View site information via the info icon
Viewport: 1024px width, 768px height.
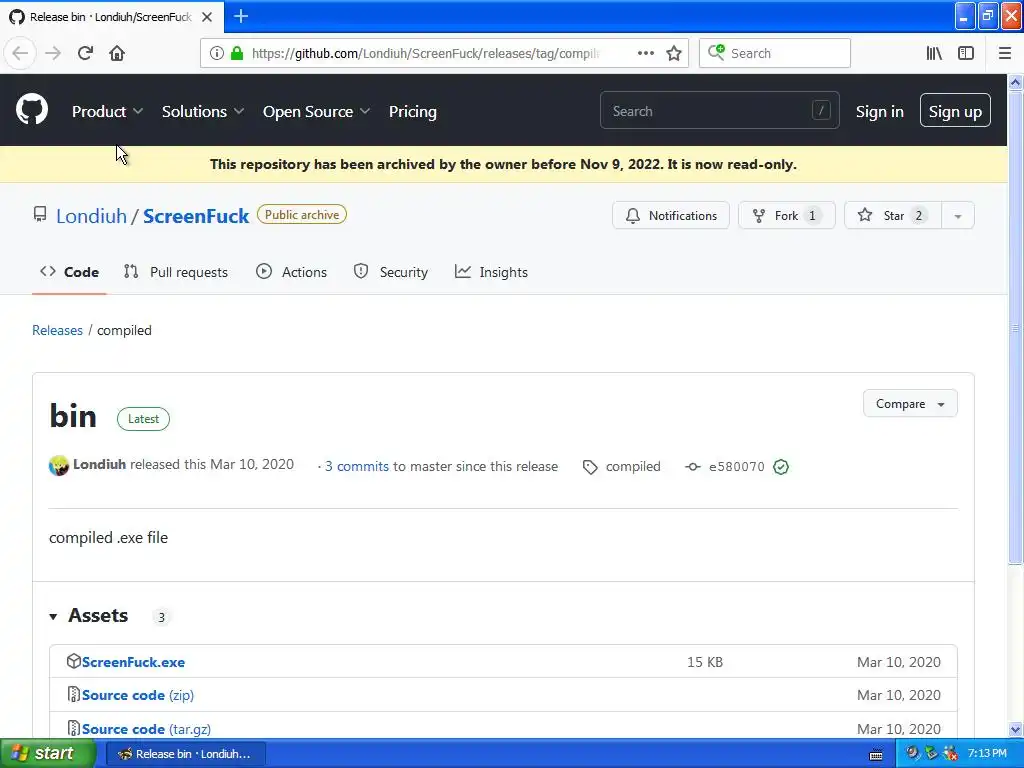pyautogui.click(x=217, y=54)
